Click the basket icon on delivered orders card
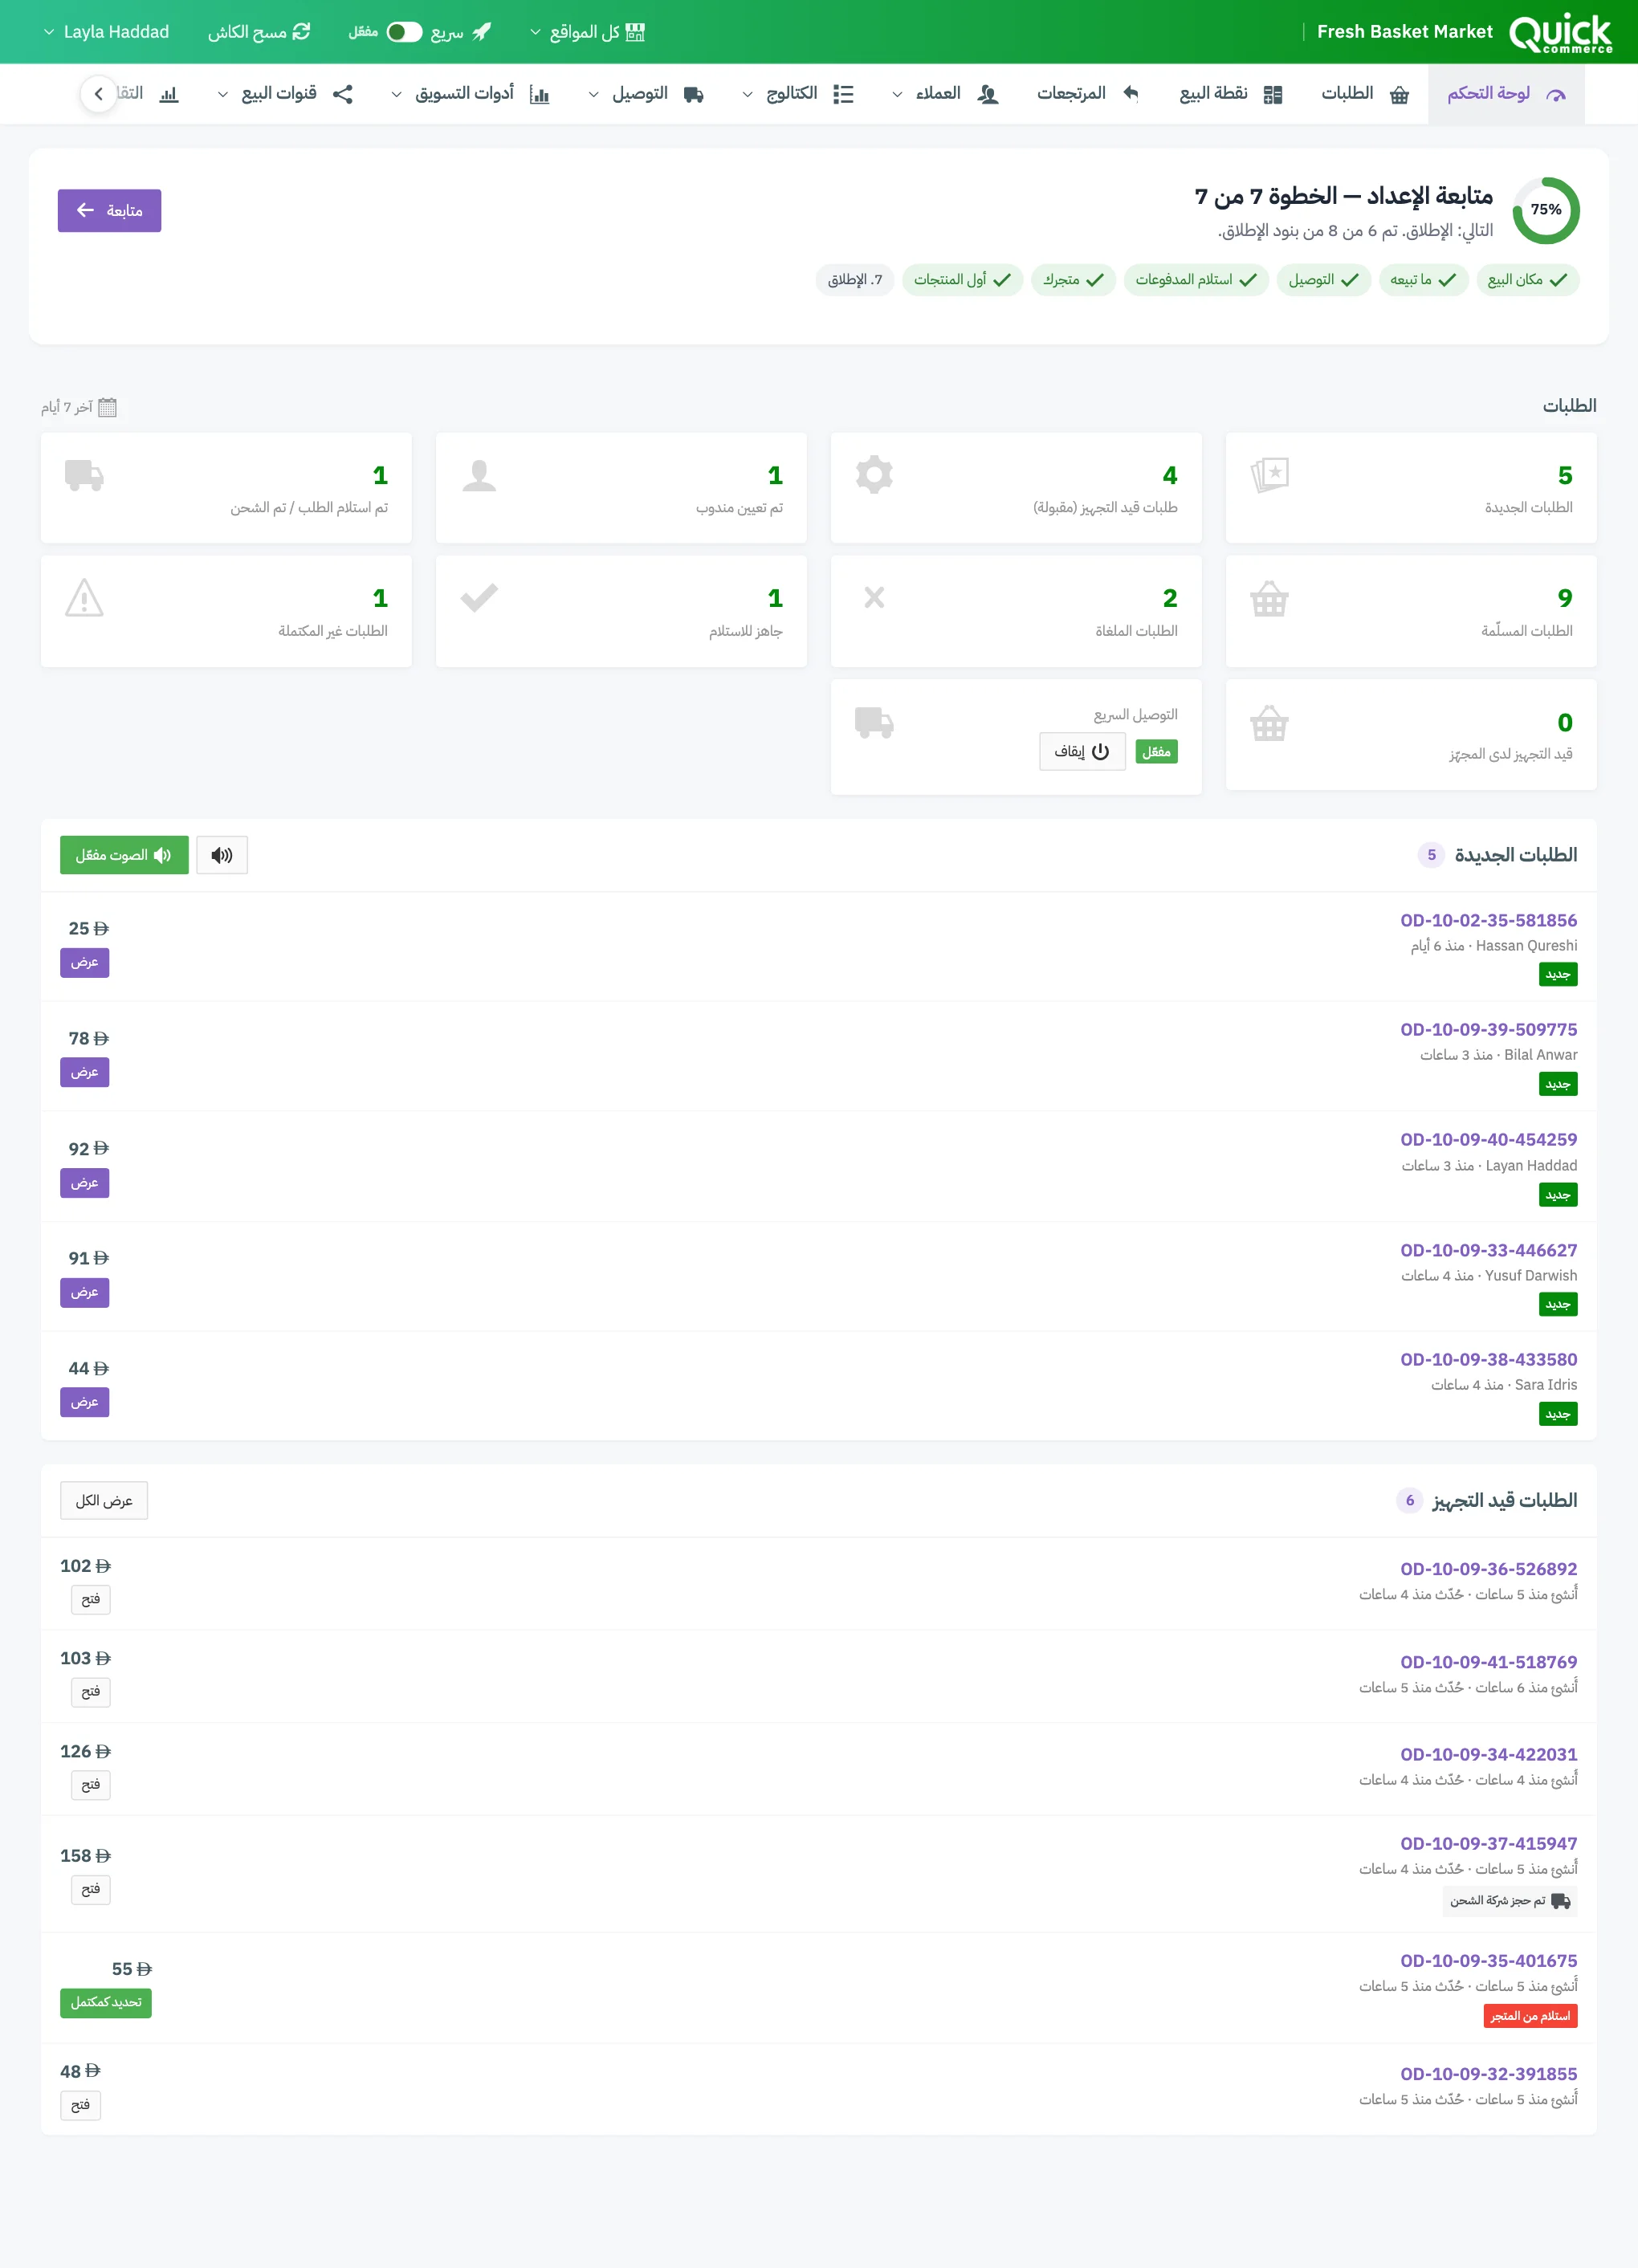 tap(1269, 598)
